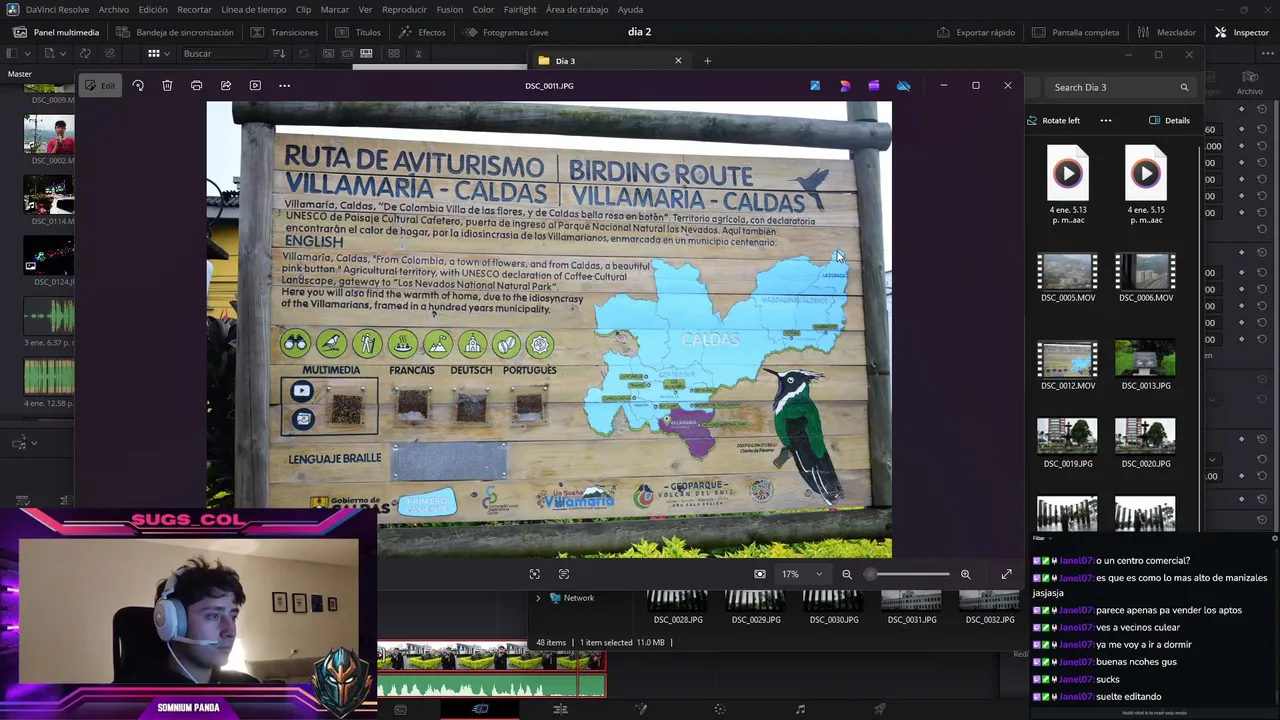
Task: Zoom out with the magnifier minus icon
Action: tap(847, 574)
